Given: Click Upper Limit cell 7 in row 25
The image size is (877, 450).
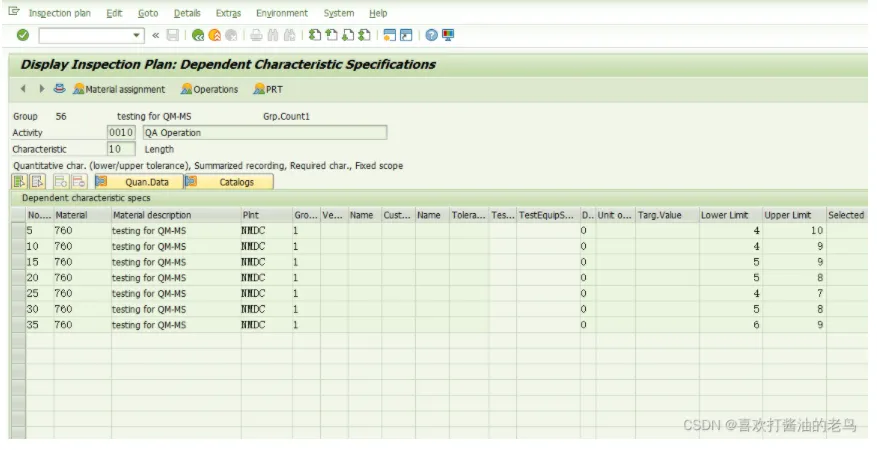Looking at the screenshot, I should pos(794,293).
